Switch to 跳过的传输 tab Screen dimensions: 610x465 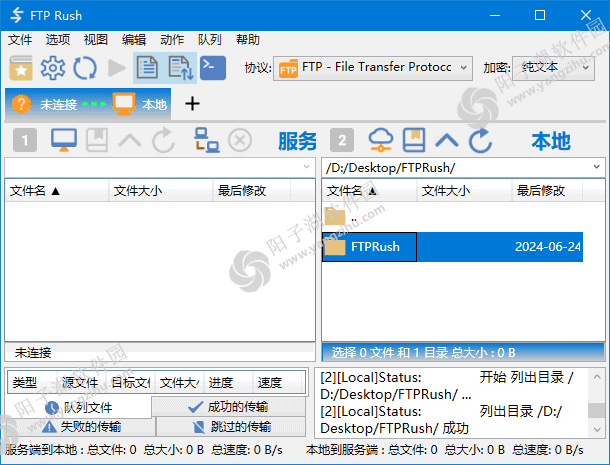(x=231, y=427)
